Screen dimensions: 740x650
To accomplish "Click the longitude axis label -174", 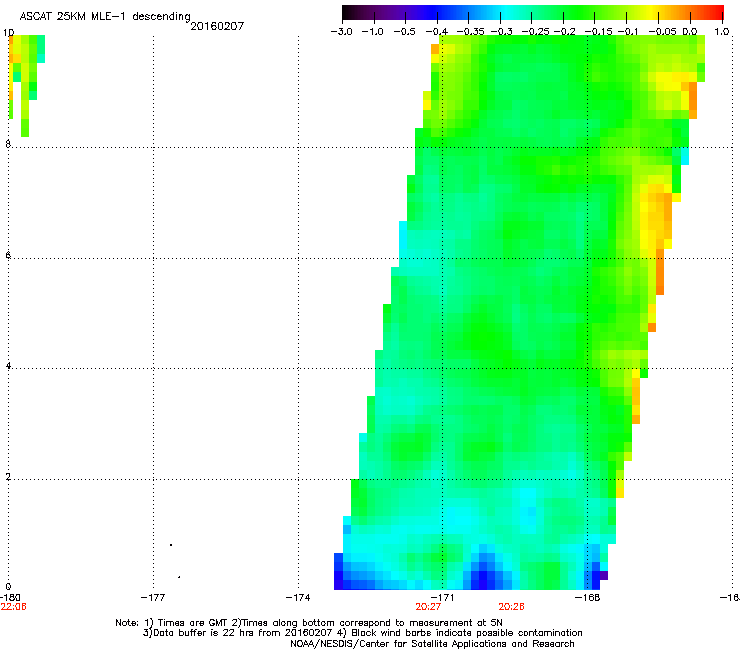I will click(298, 598).
